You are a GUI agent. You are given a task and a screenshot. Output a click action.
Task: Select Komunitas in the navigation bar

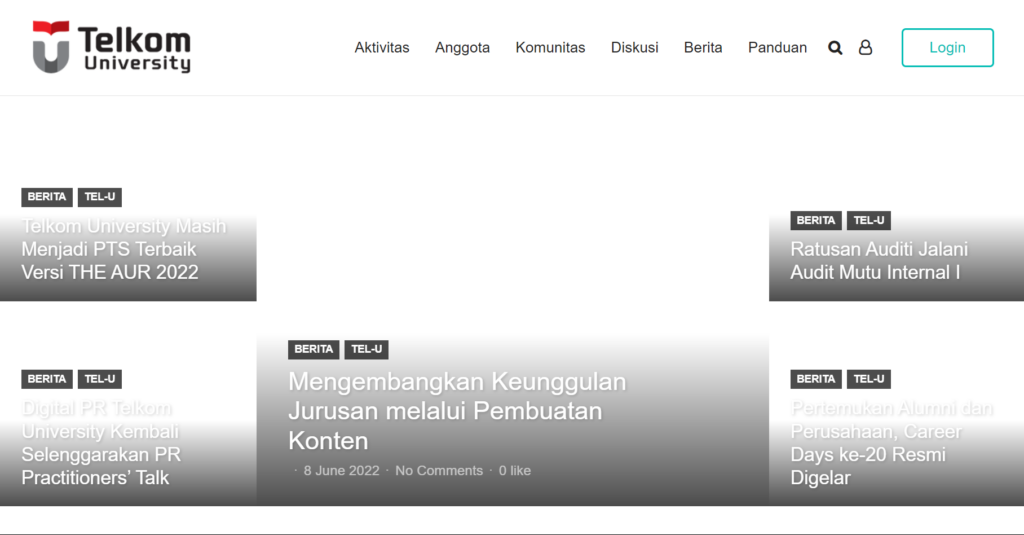click(x=550, y=47)
